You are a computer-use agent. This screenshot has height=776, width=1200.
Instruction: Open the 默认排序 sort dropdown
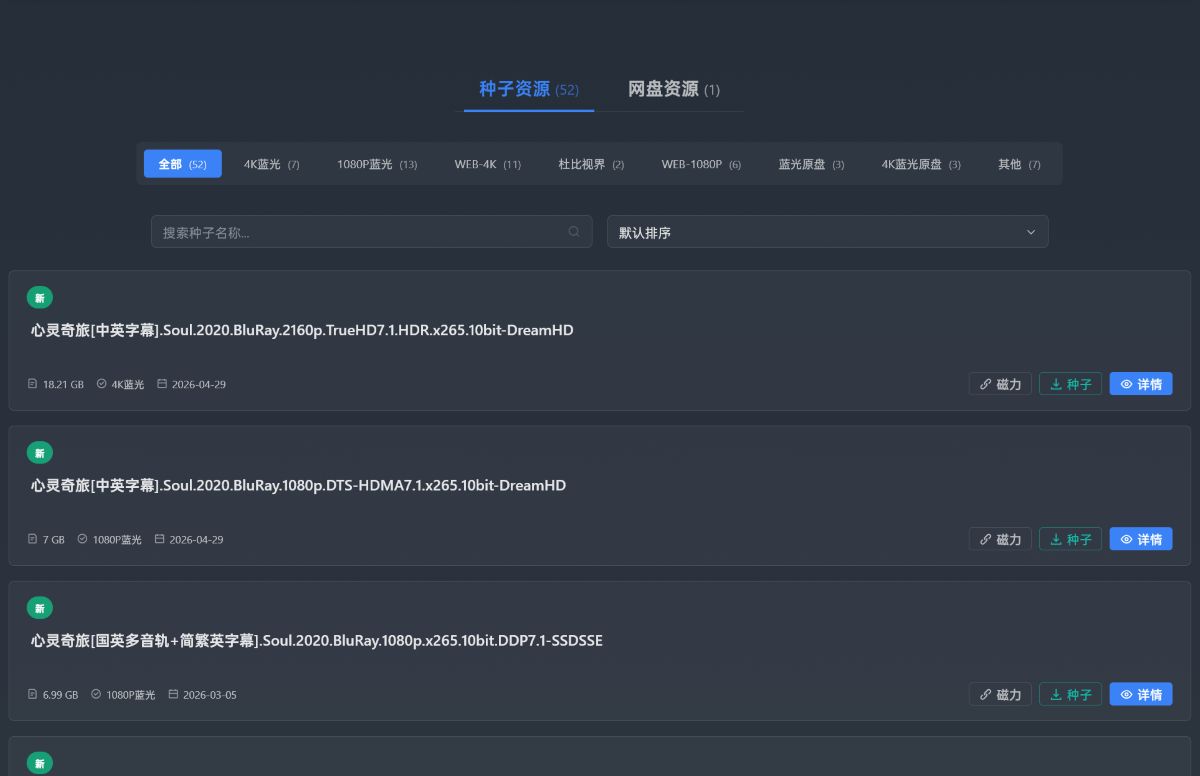pos(827,232)
